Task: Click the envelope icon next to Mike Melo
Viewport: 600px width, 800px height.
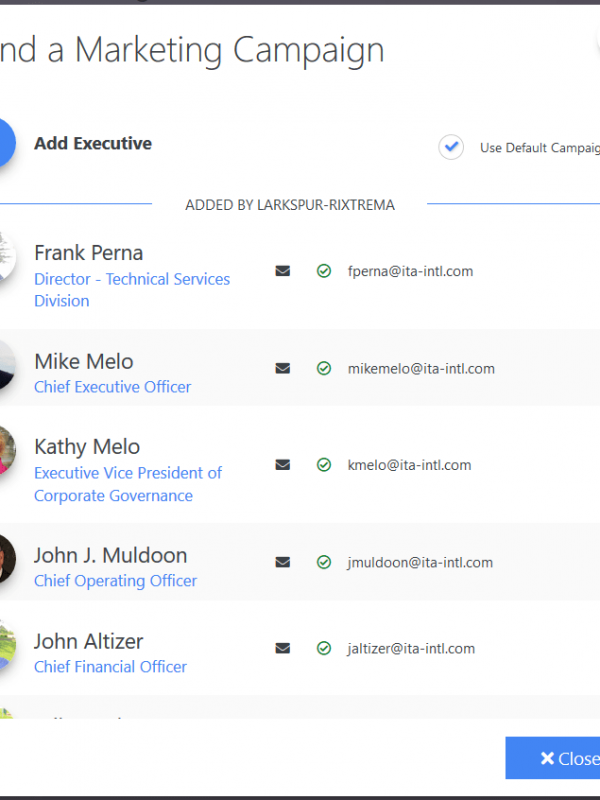Action: tap(282, 368)
